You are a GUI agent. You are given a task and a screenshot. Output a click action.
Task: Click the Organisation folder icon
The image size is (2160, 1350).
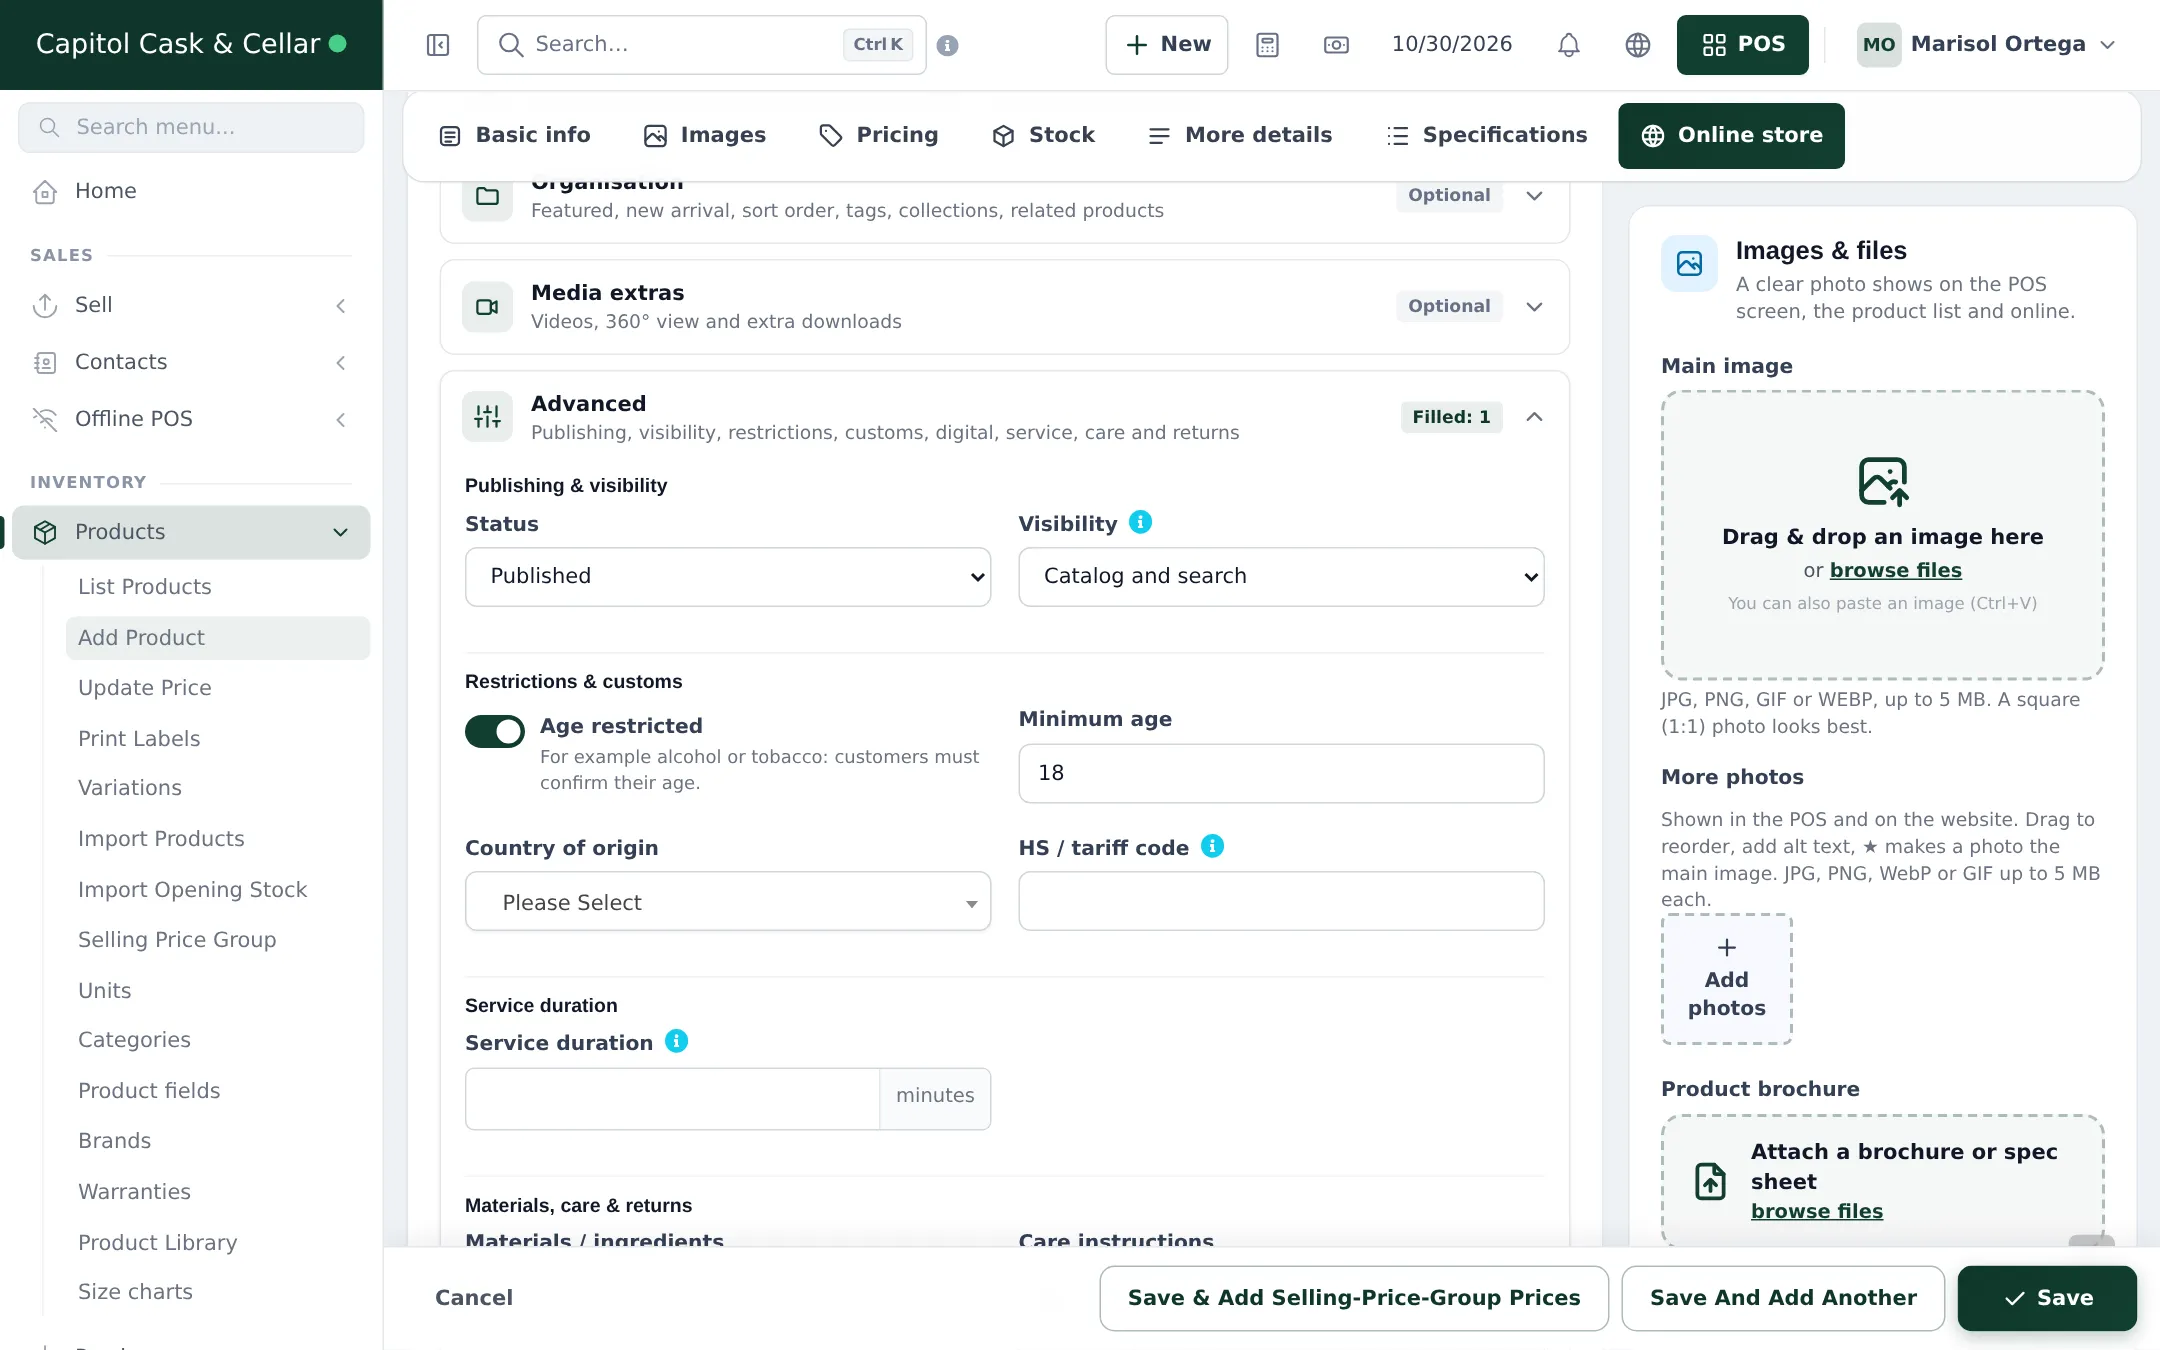point(487,196)
